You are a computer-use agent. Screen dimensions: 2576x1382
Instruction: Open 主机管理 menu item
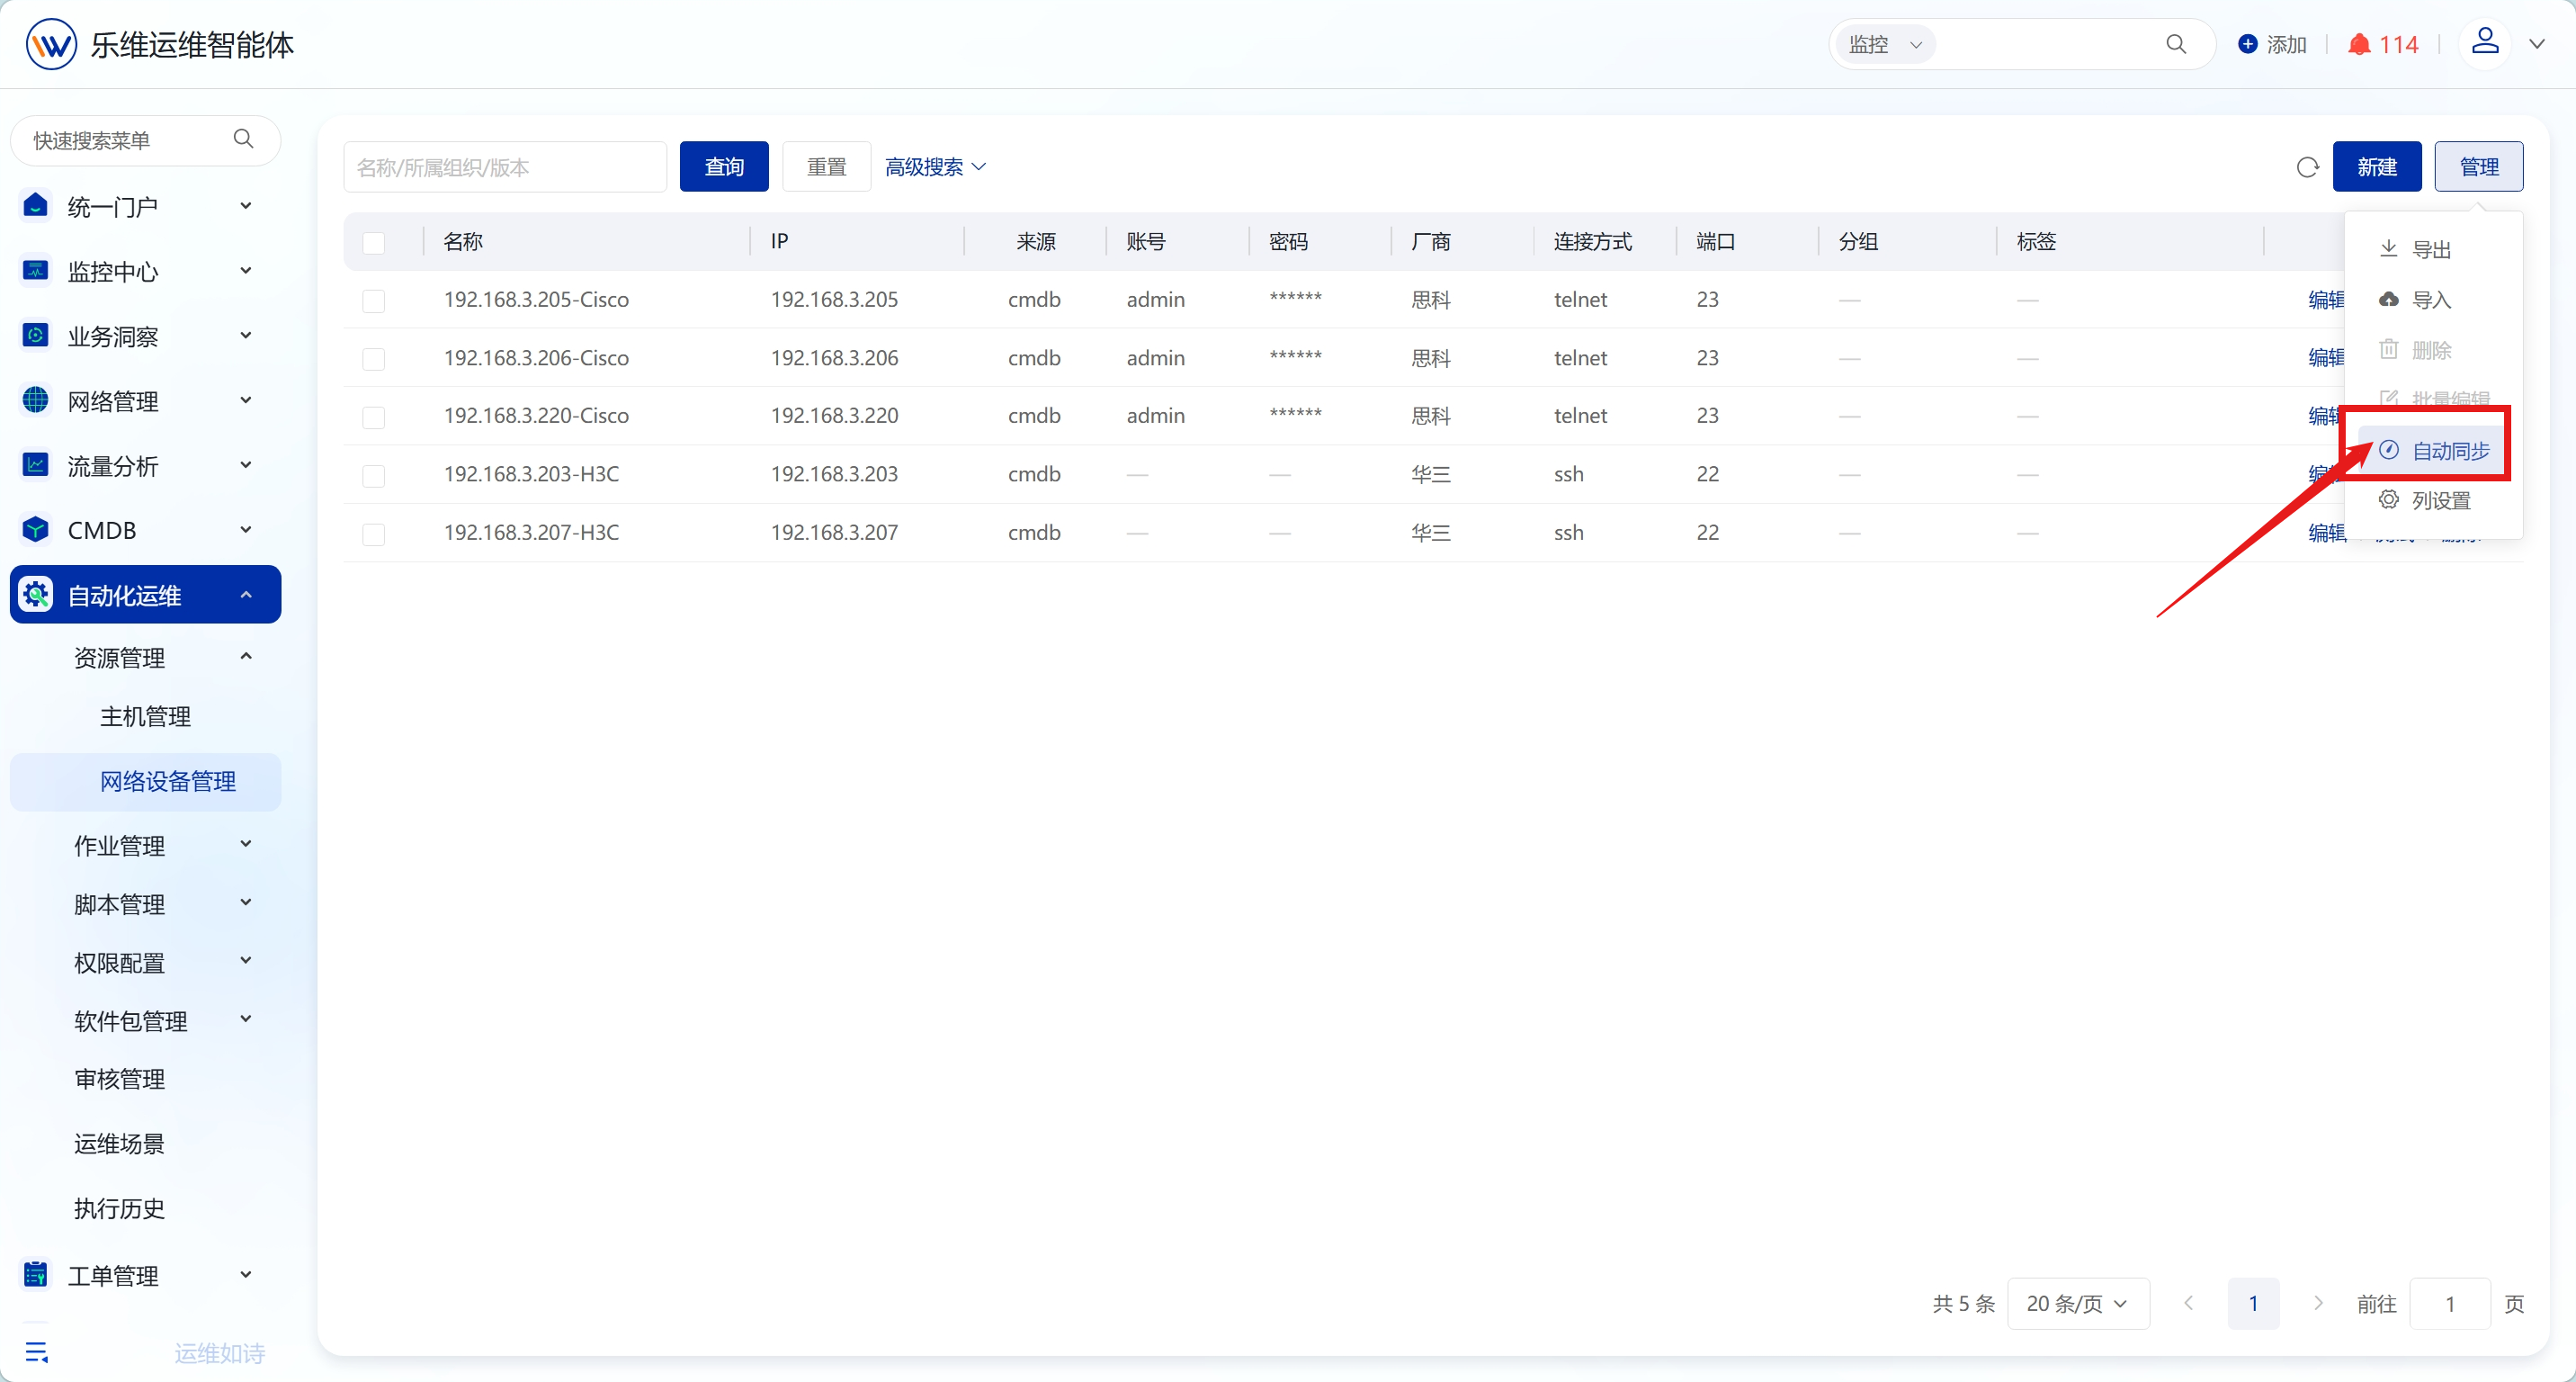click(x=146, y=716)
